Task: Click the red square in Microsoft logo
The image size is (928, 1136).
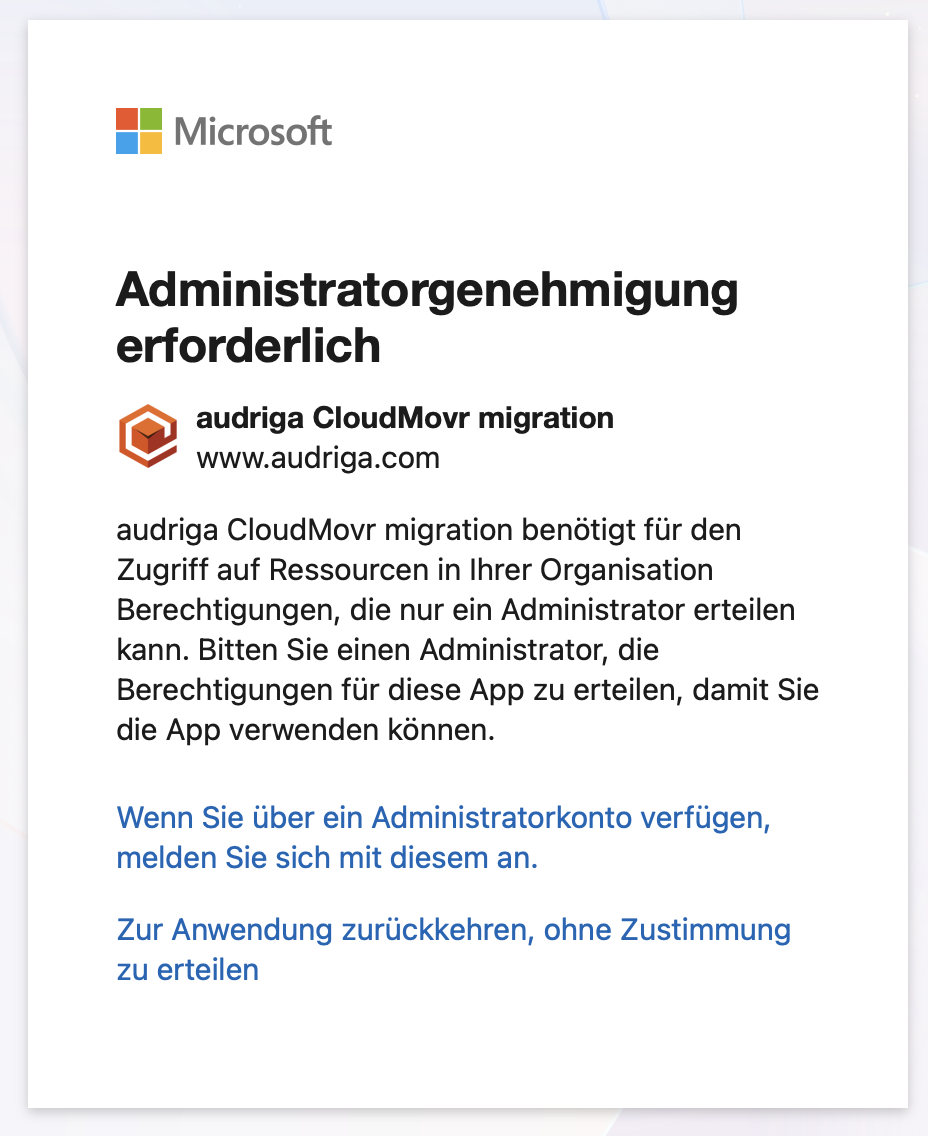Action: (x=127, y=119)
